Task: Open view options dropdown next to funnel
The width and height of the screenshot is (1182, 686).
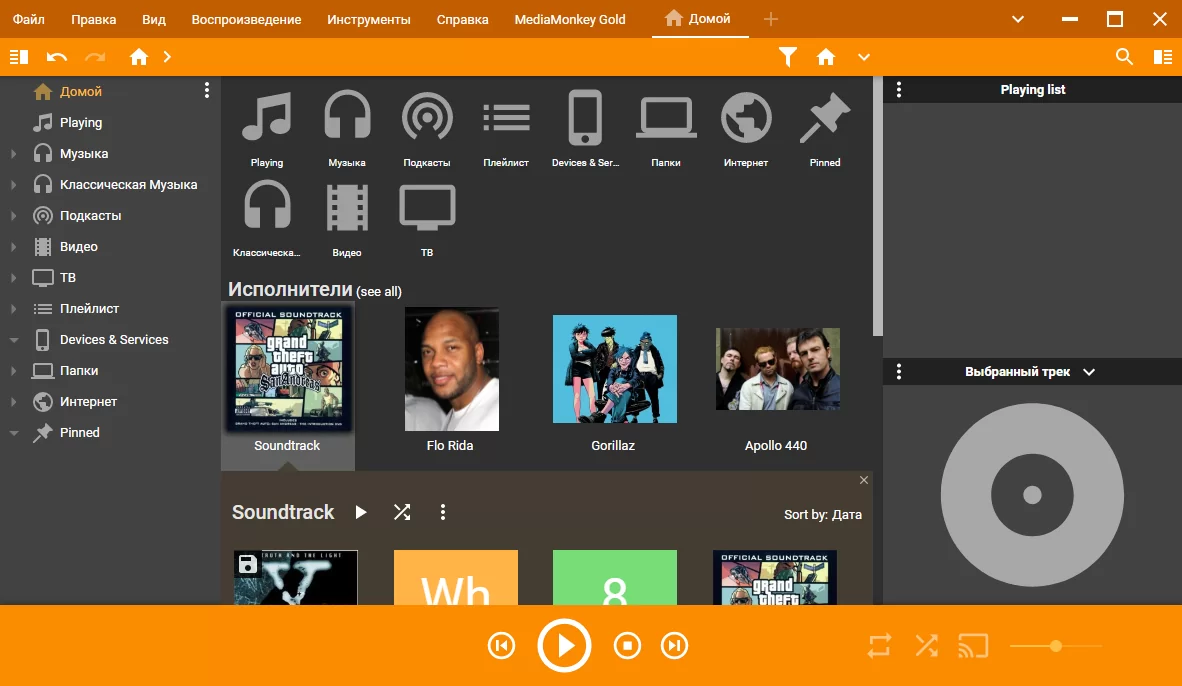Action: click(864, 57)
